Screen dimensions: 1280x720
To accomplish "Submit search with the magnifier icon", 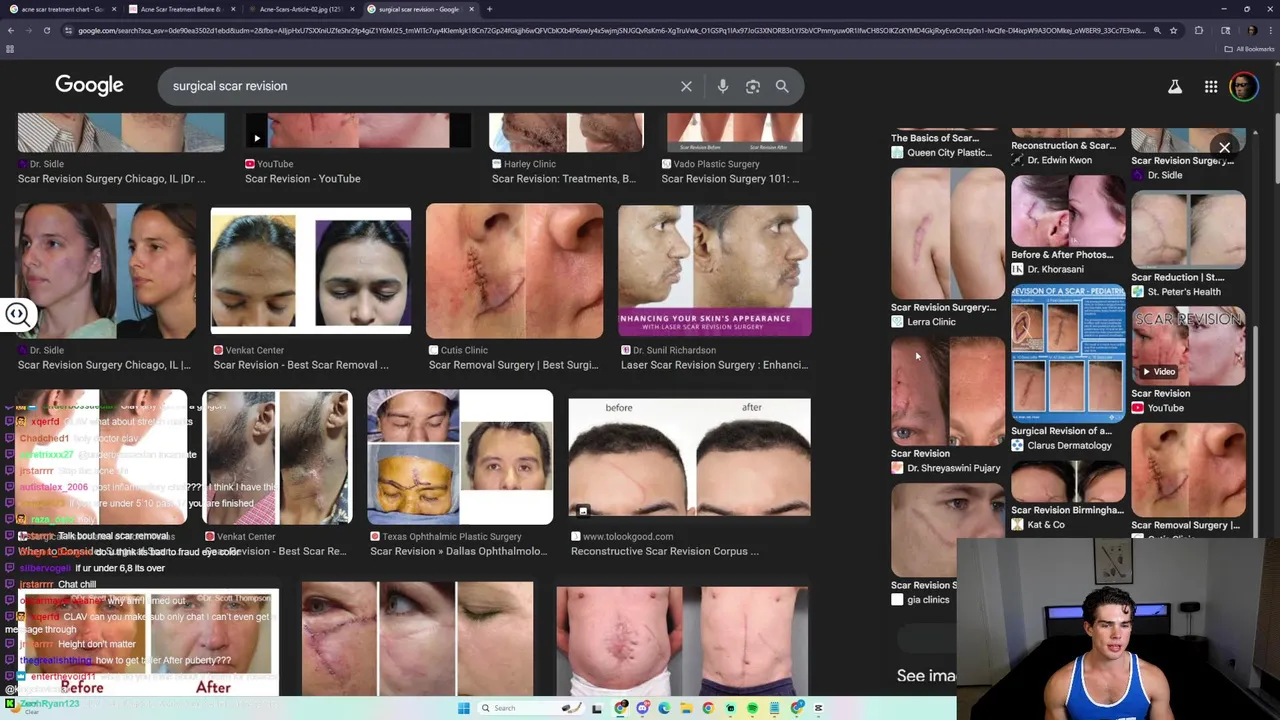I will (x=782, y=86).
